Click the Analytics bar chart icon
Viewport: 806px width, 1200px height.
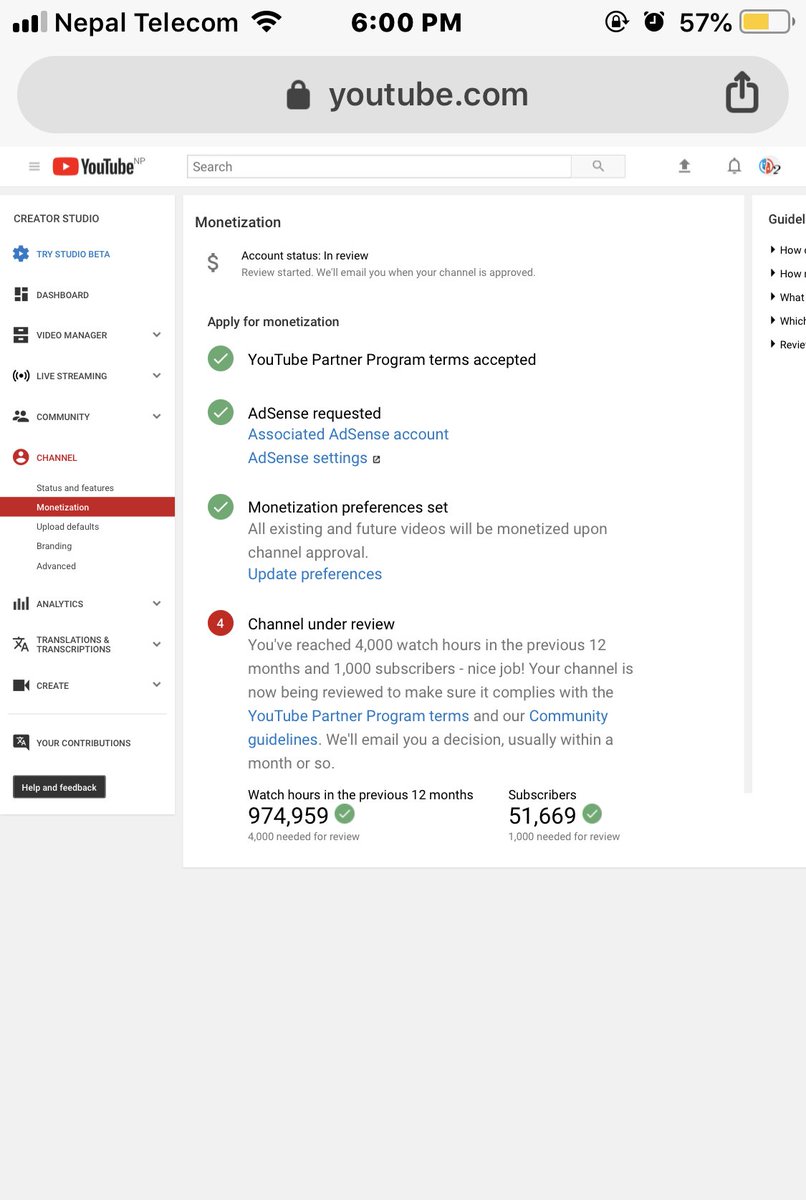(21, 604)
